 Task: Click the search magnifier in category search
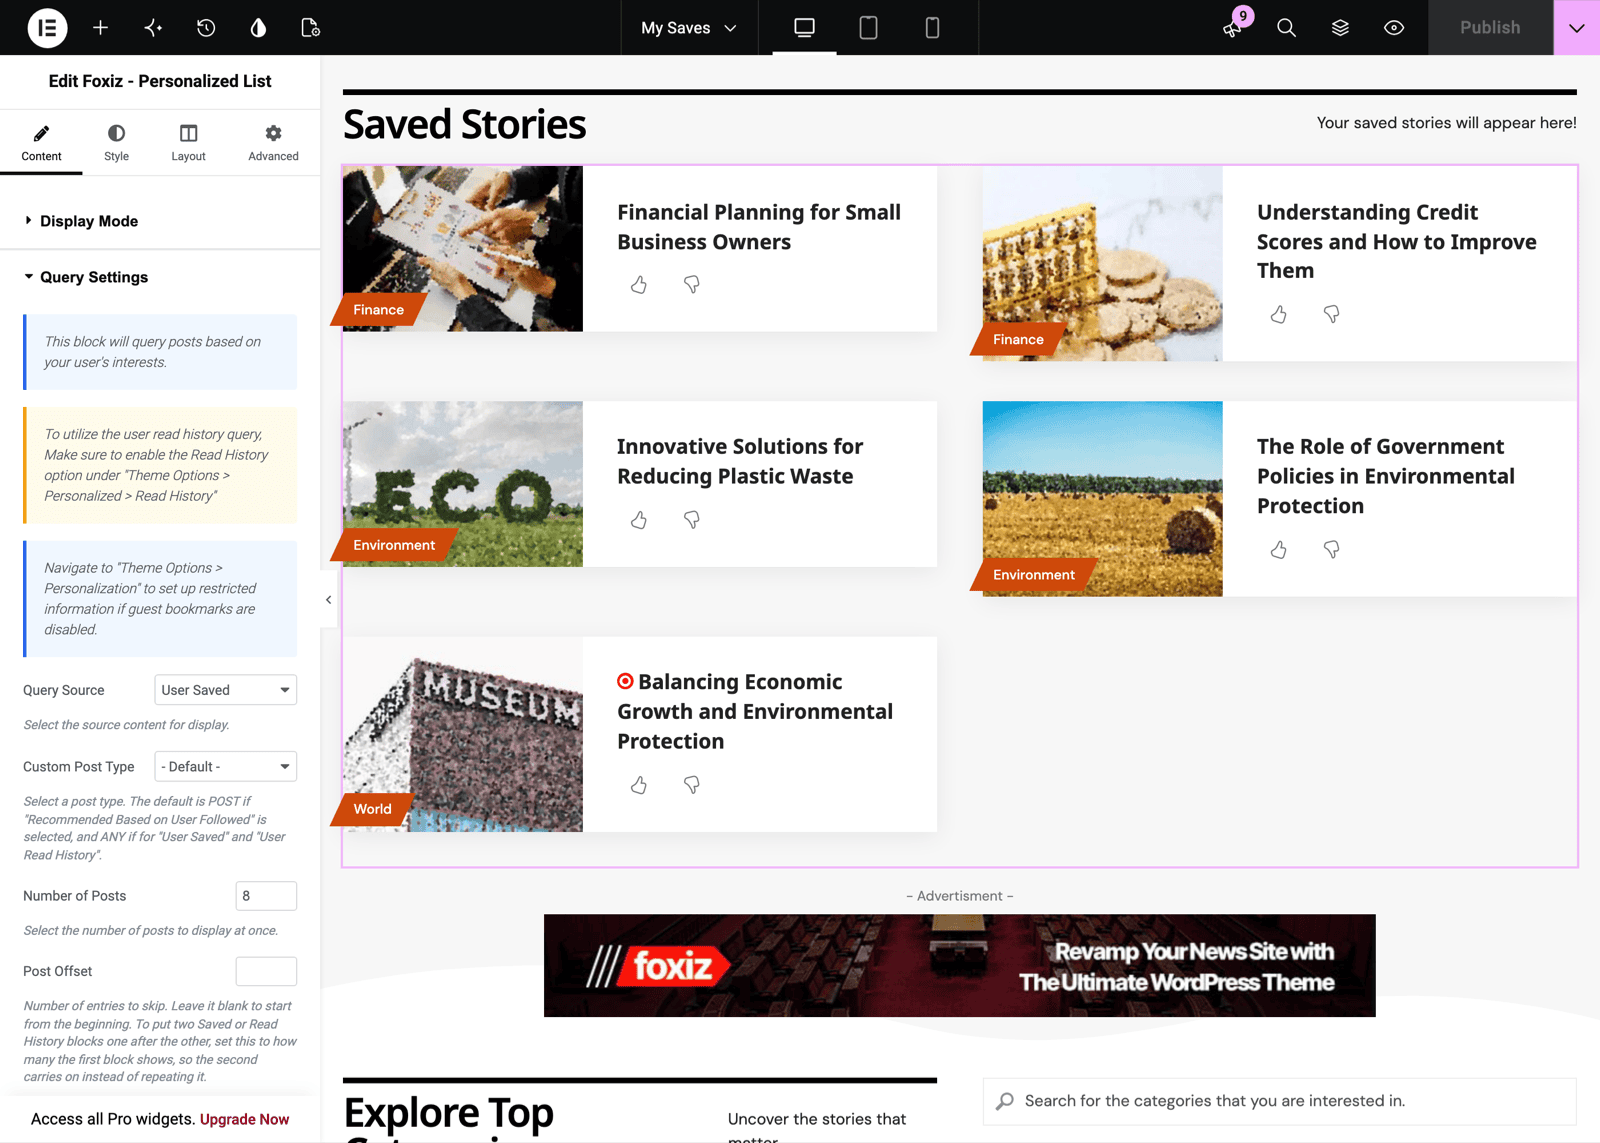(x=1005, y=1101)
